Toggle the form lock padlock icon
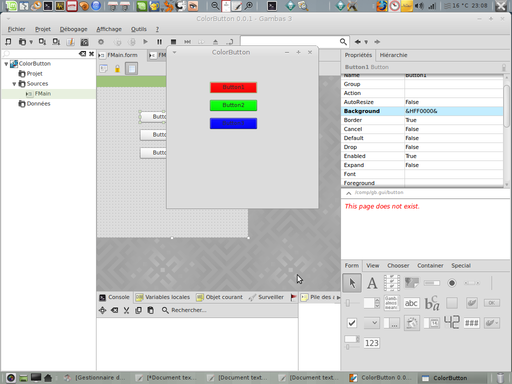This screenshot has height=384, width=512. [117, 69]
